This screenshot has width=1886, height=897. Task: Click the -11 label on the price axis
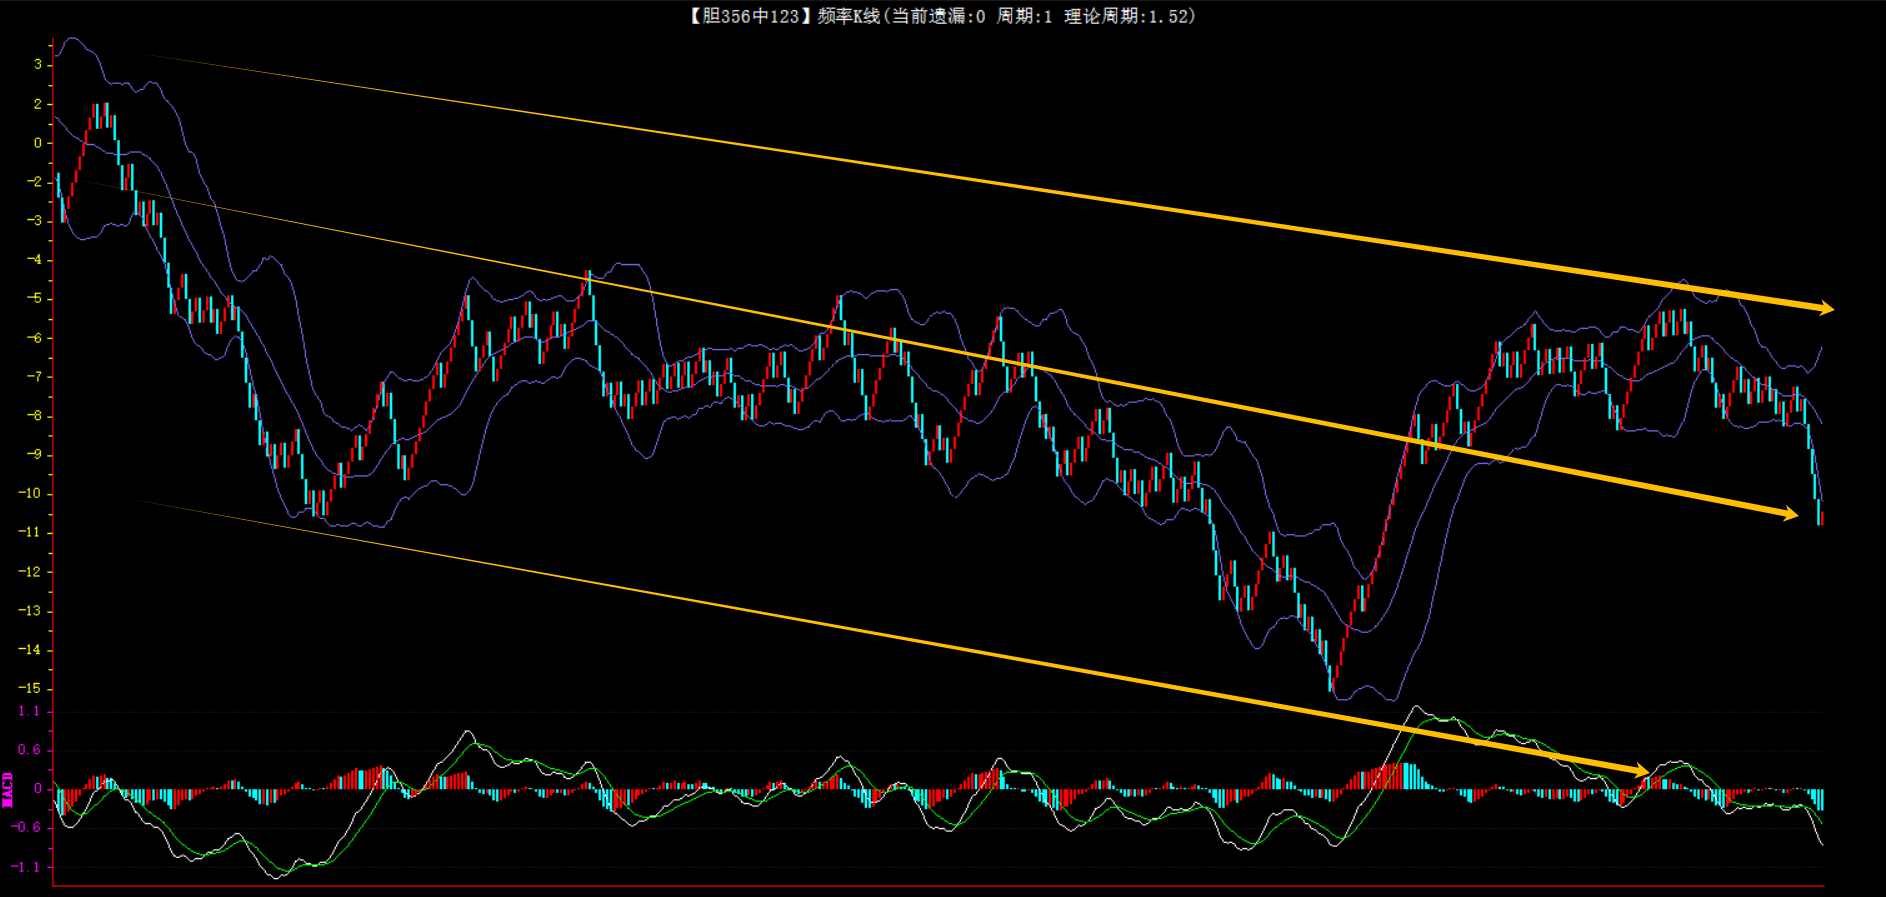click(x=30, y=533)
